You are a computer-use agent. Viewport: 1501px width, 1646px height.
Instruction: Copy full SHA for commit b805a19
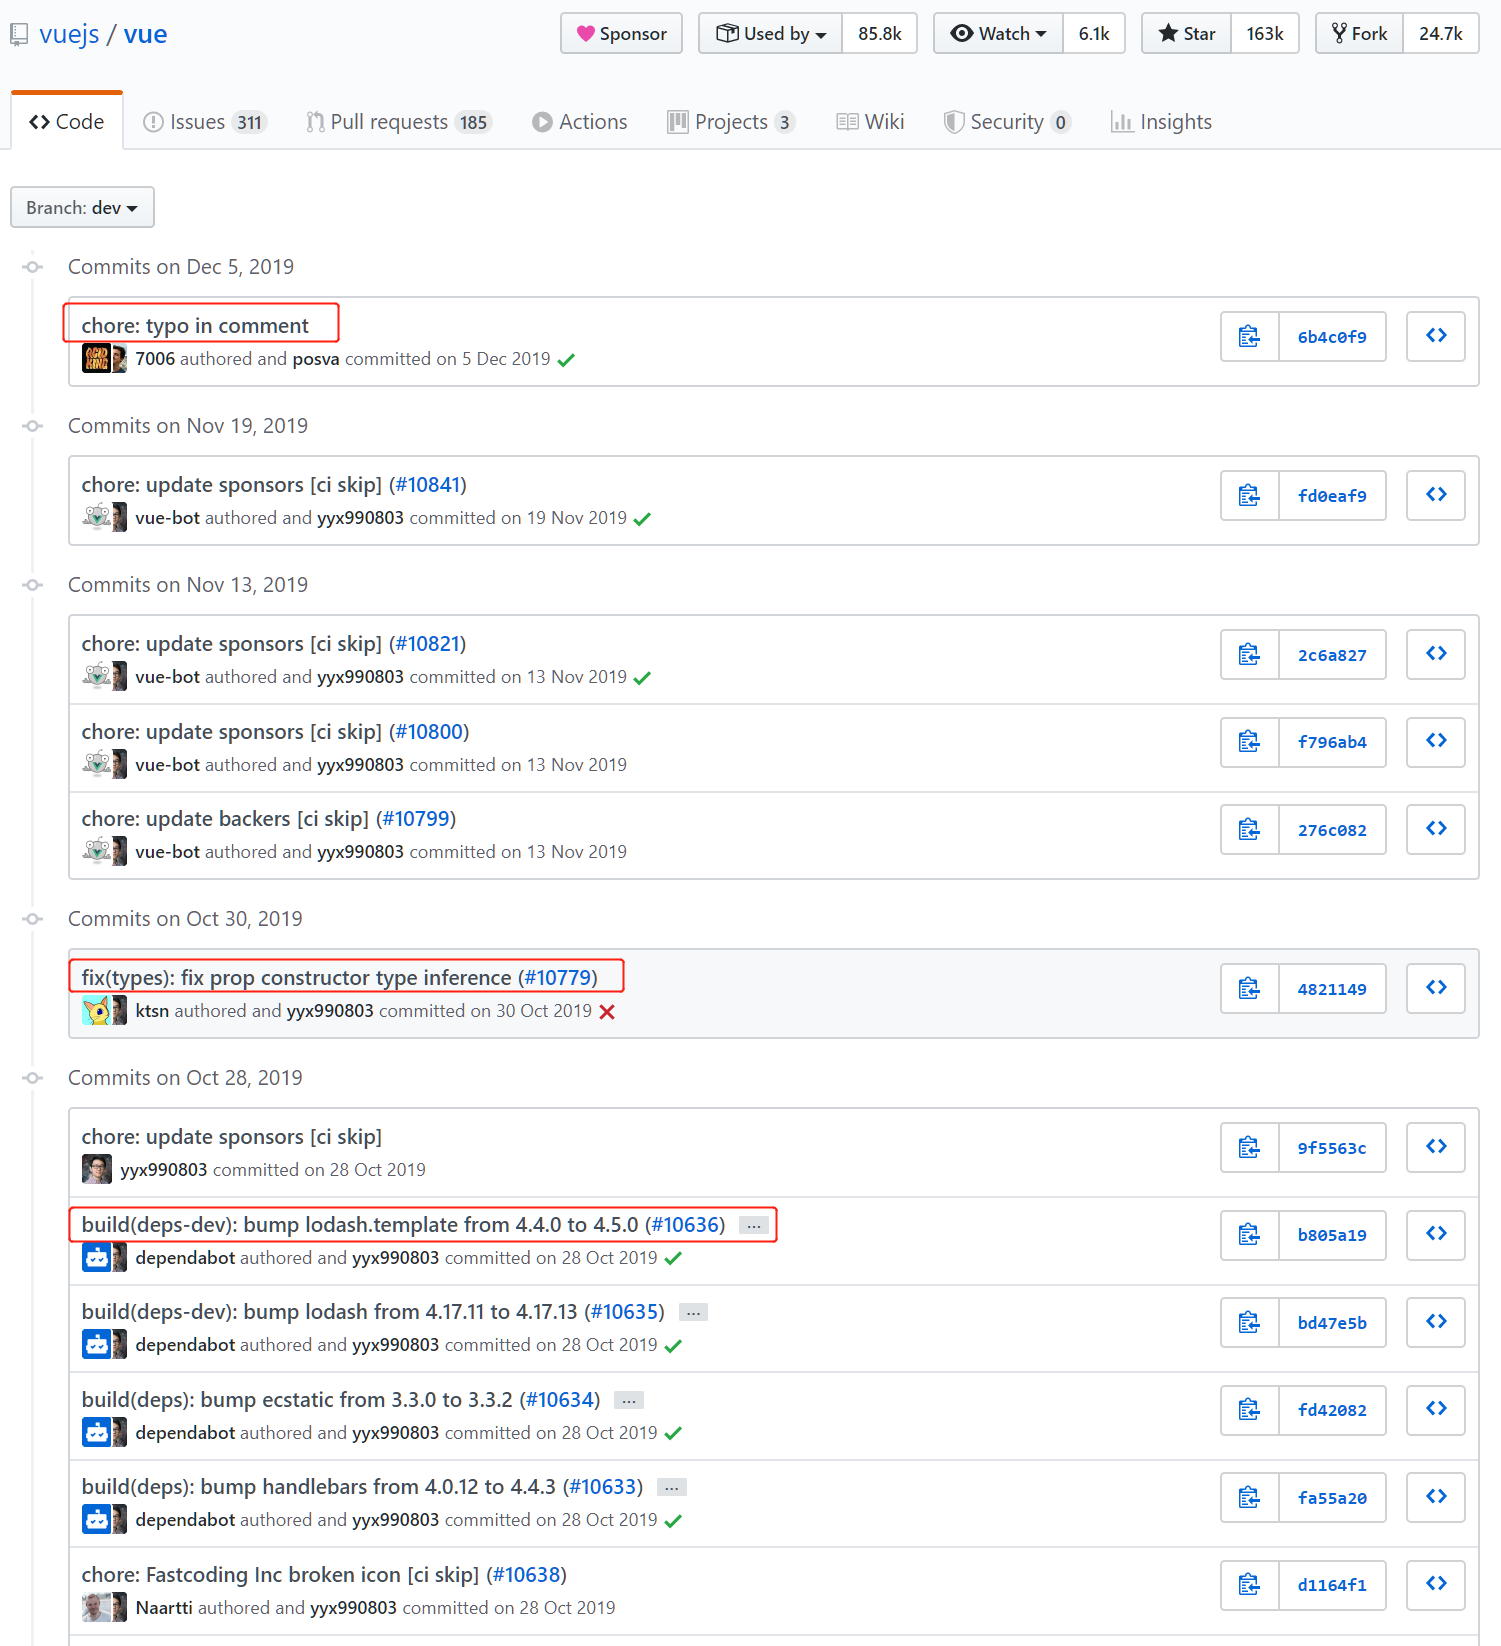click(1249, 1235)
